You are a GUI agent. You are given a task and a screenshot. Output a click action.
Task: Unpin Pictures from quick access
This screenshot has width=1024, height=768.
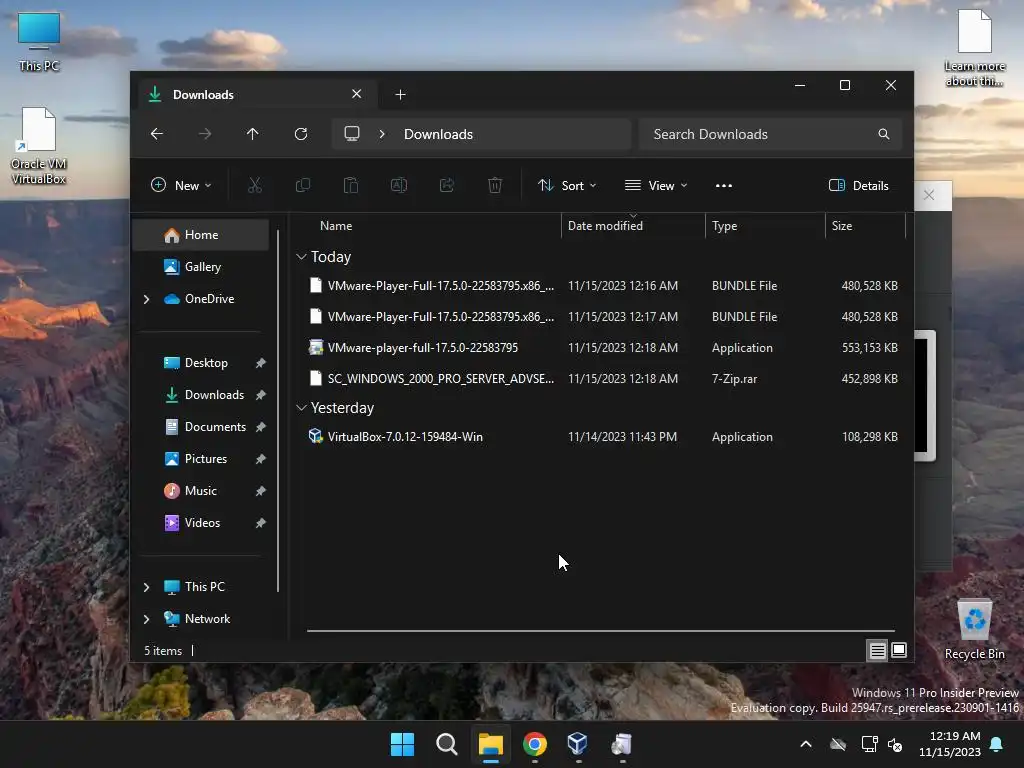[x=261, y=459]
